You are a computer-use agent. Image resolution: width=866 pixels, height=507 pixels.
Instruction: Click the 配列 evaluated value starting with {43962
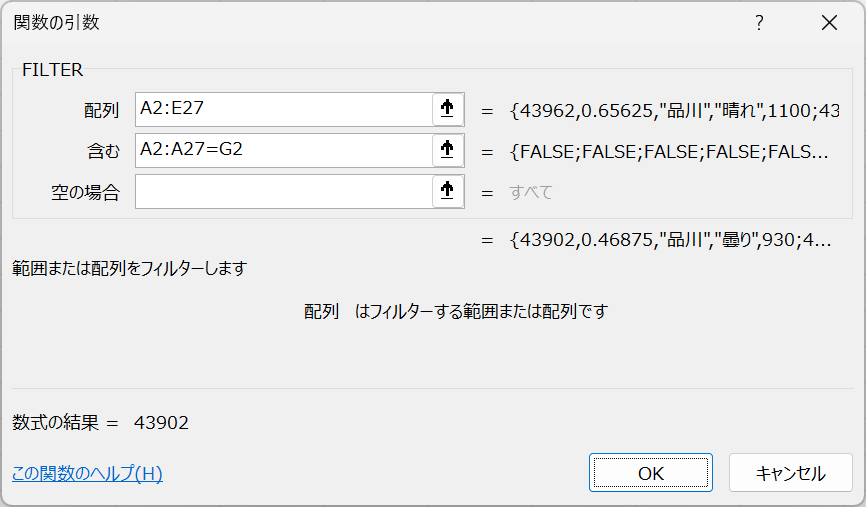674,110
